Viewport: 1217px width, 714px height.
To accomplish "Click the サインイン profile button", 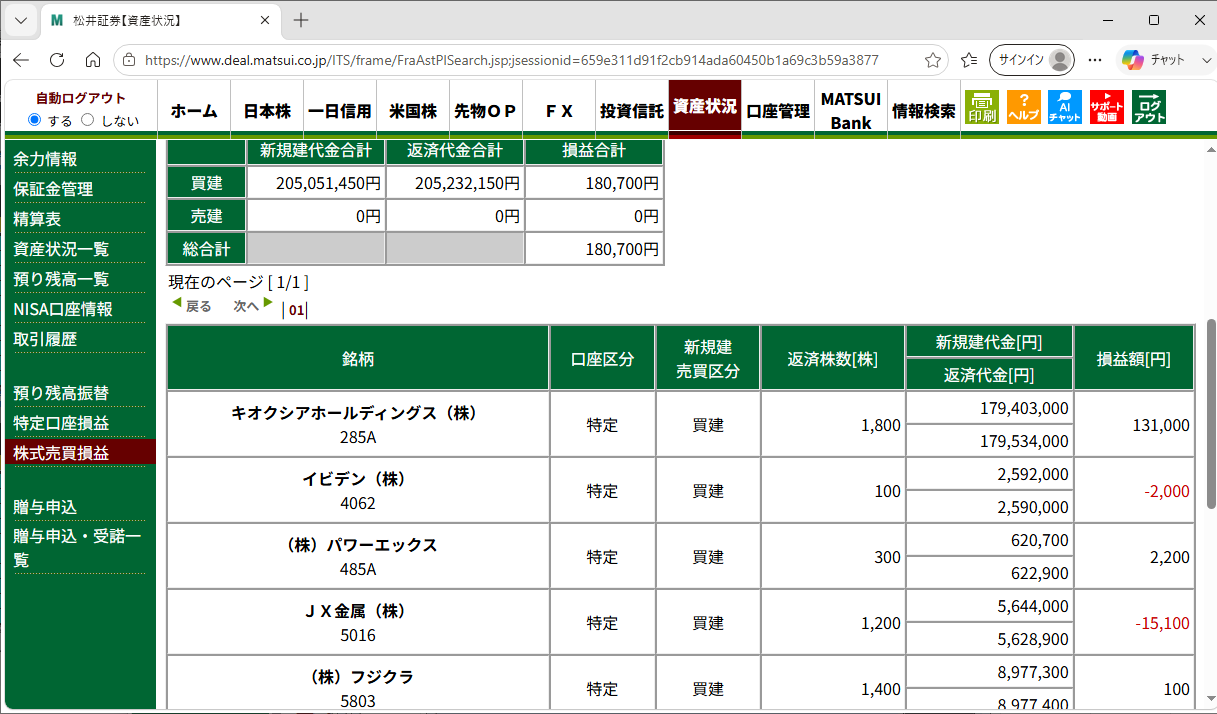I will (1031, 60).
